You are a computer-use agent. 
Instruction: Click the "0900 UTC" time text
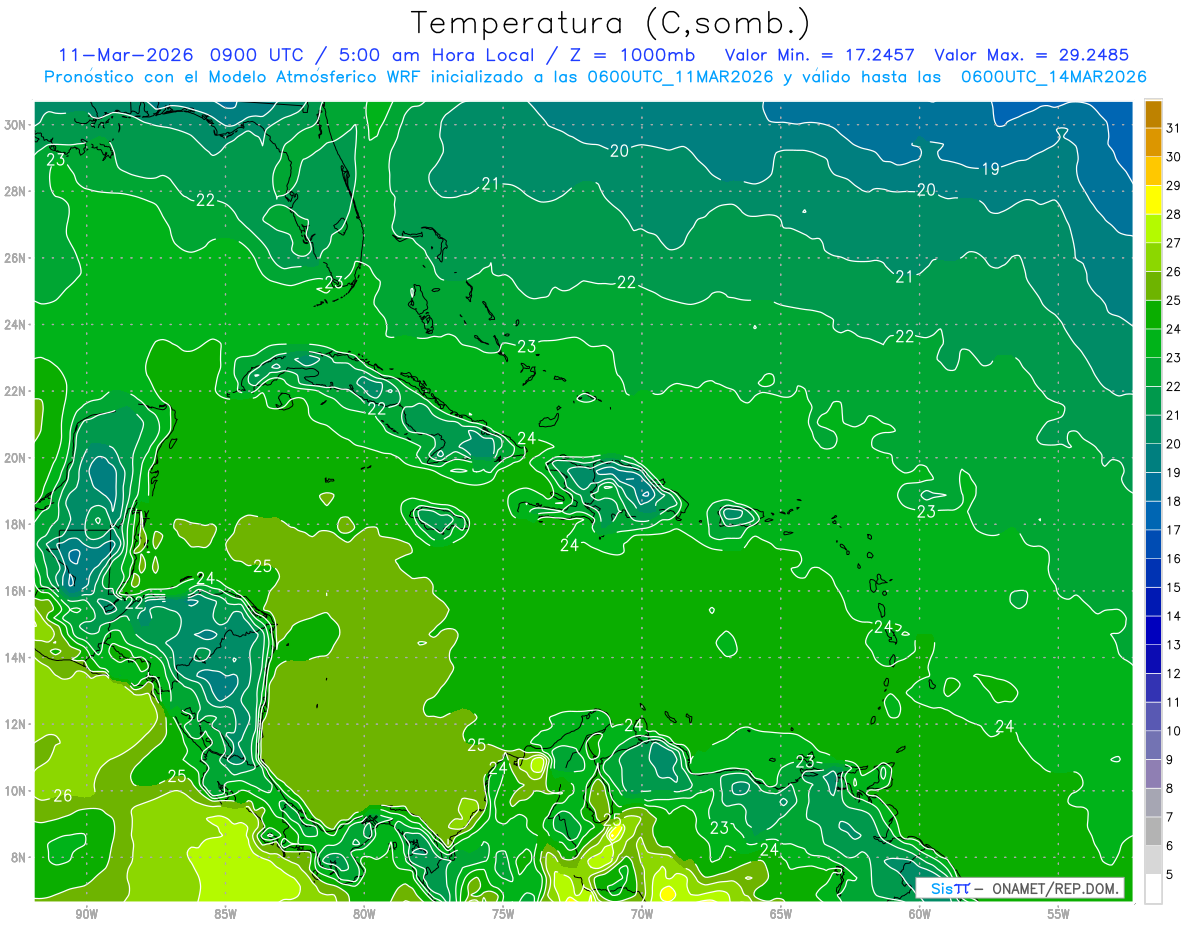(x=258, y=55)
